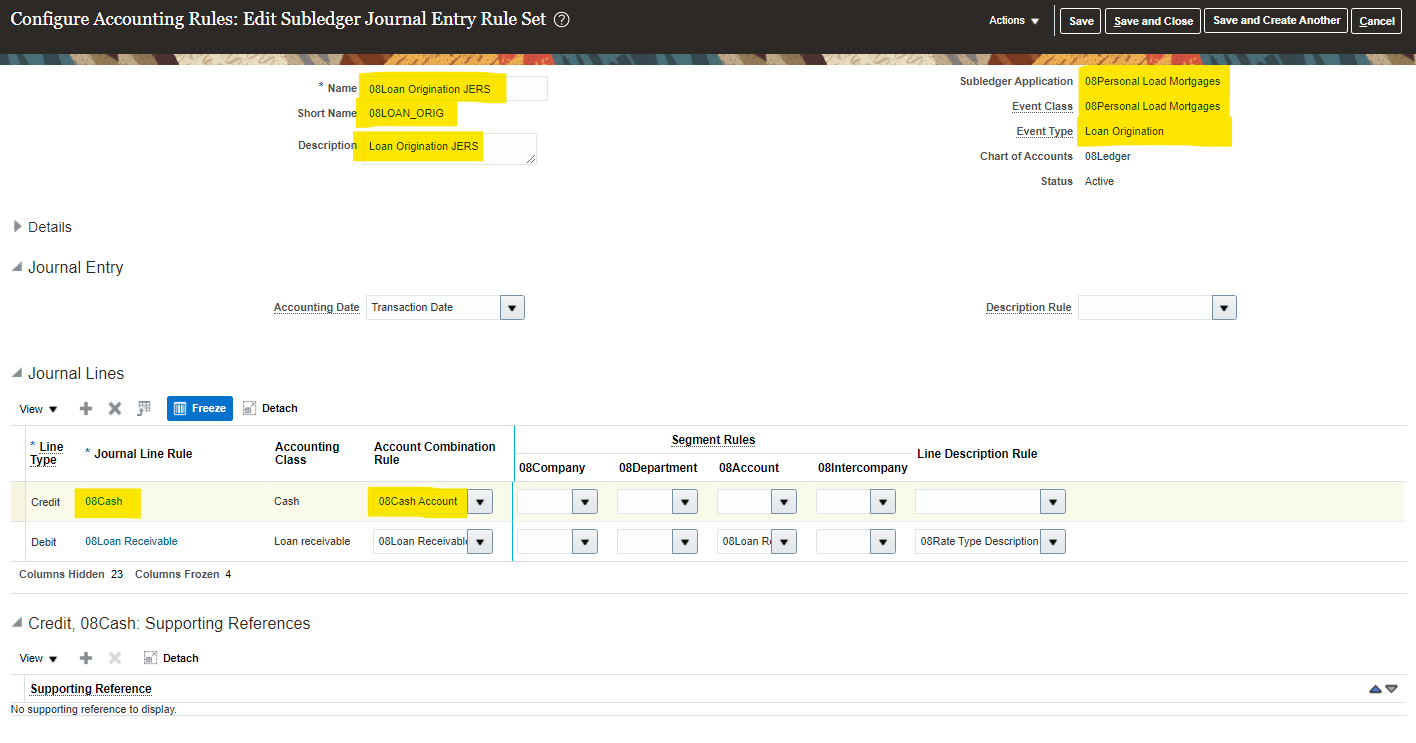The height and width of the screenshot is (743, 1416).
Task: Delete the selected journal line
Action: coord(115,408)
